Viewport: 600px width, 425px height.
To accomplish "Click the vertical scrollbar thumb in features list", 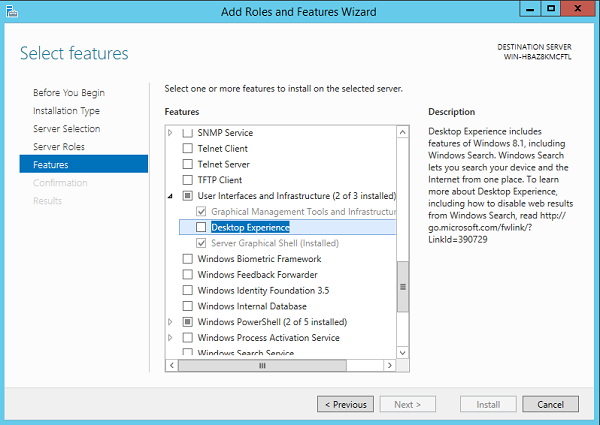I will pyautogui.click(x=403, y=287).
